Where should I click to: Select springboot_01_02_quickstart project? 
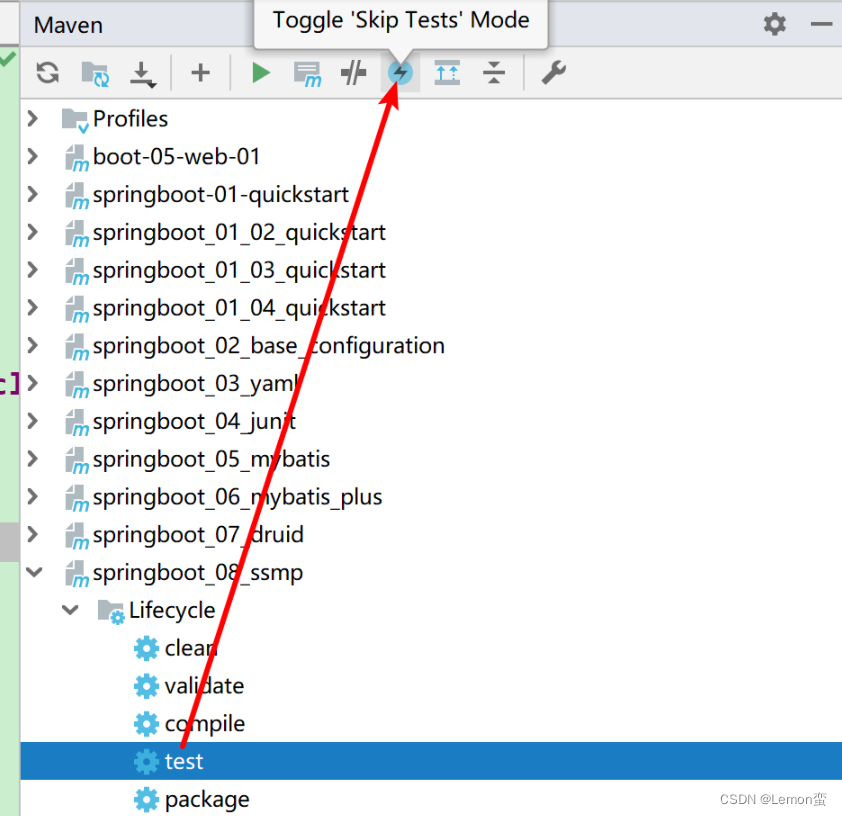pos(239,232)
